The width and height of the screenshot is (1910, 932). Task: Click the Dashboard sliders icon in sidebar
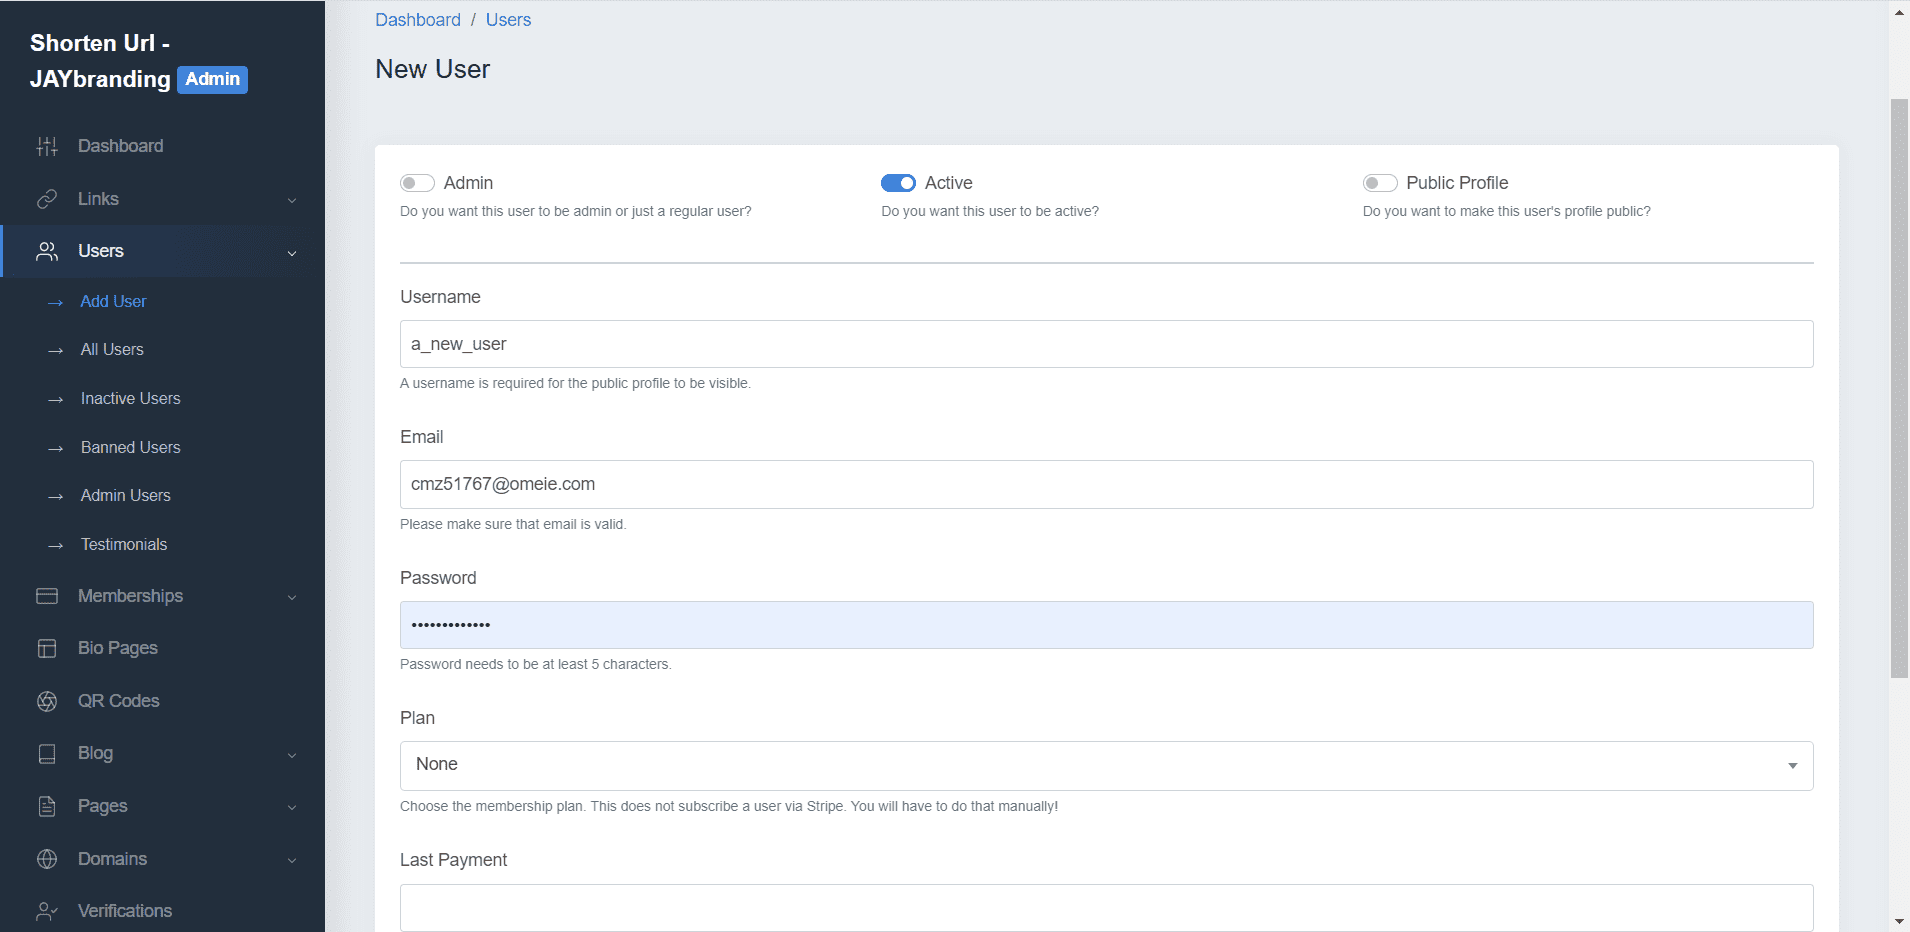tap(47, 146)
